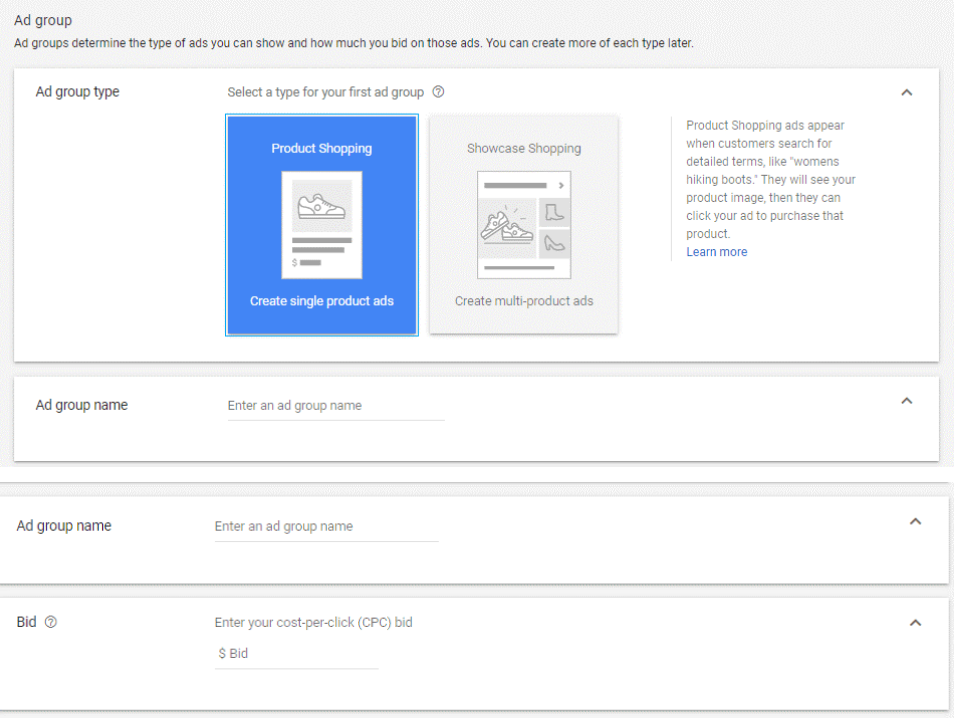Click the multi-product showcase illustration

coord(524,225)
